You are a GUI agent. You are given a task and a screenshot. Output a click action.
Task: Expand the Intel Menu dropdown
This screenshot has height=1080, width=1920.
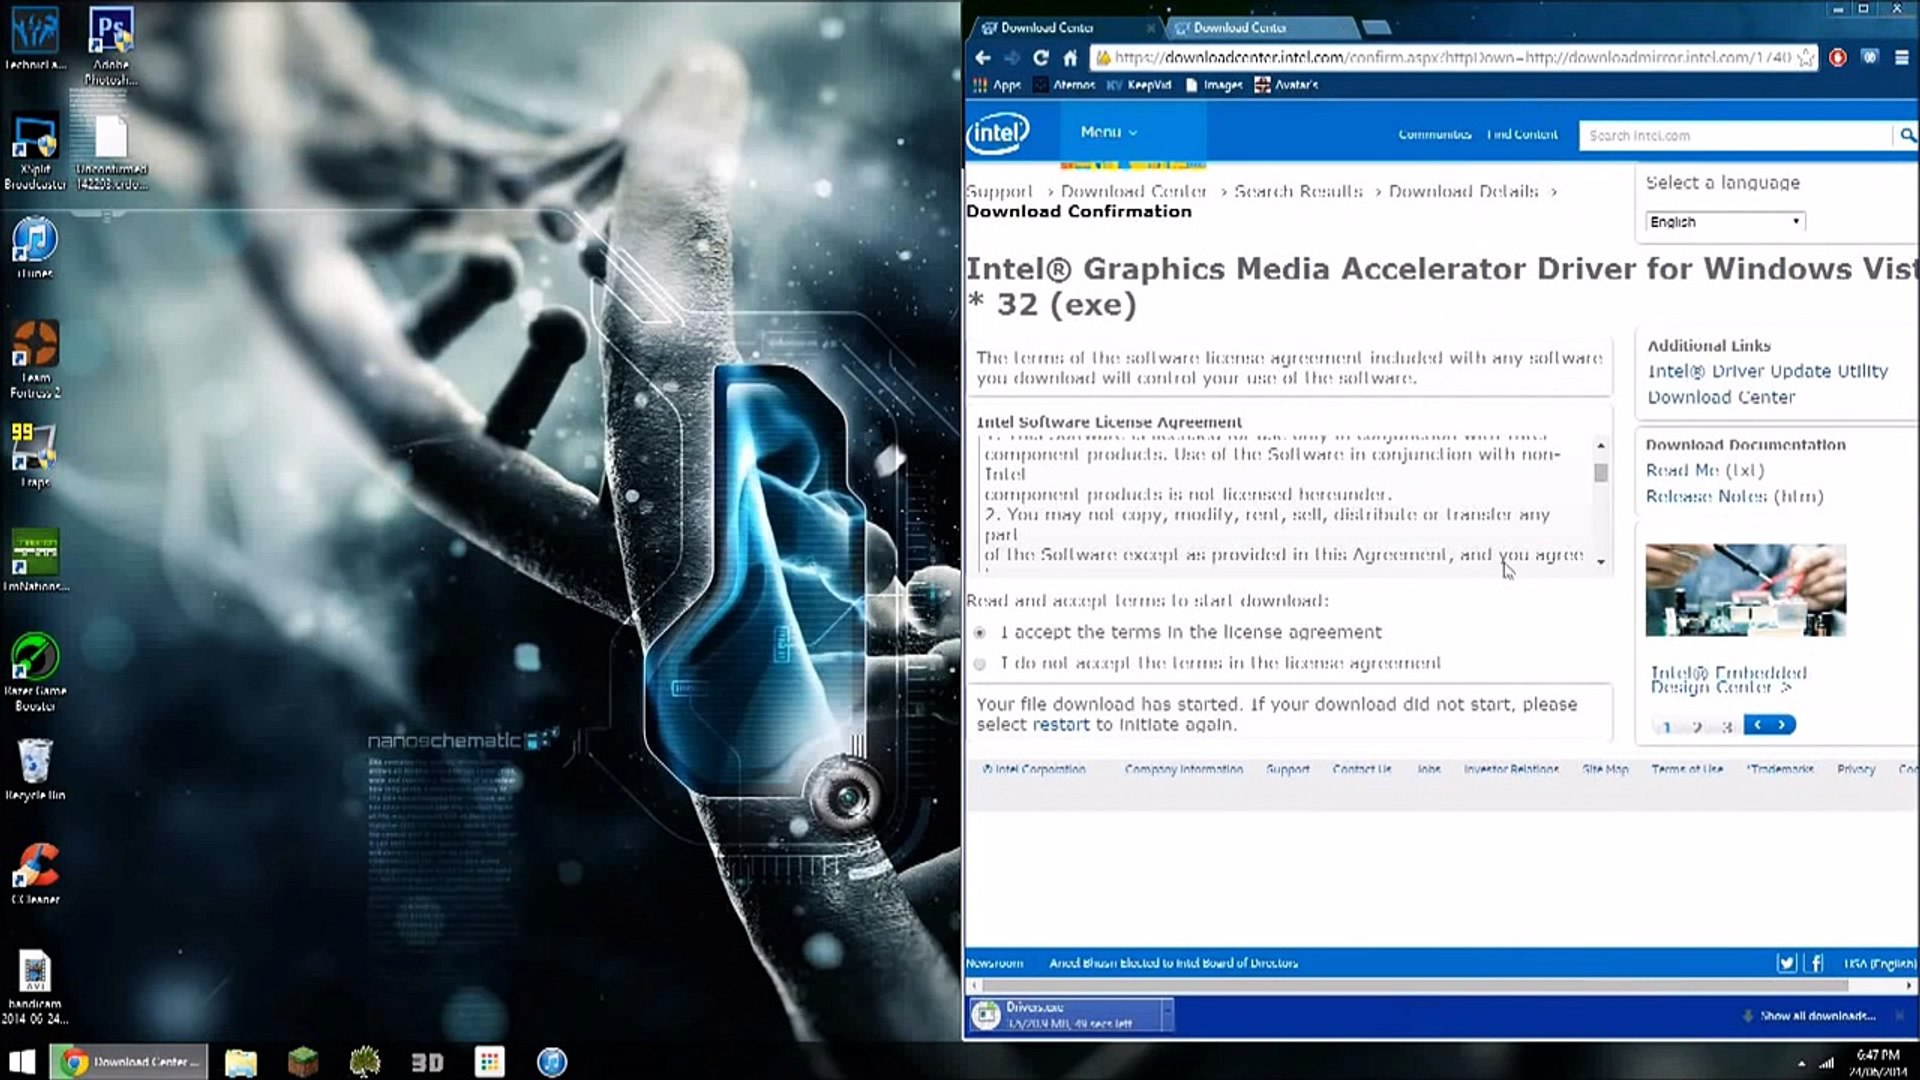(x=1108, y=132)
